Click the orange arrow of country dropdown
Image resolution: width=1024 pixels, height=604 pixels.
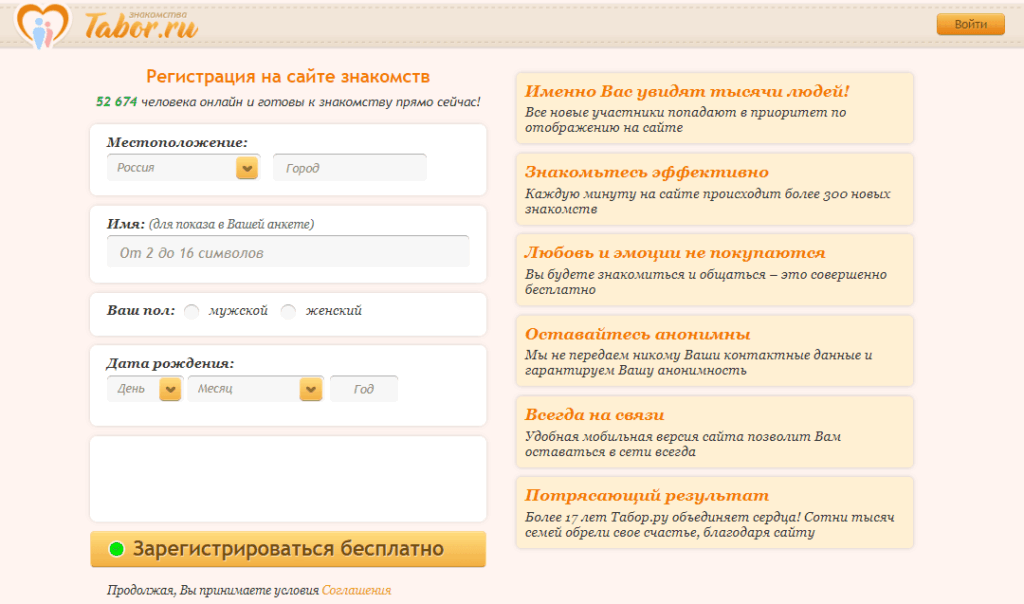(x=247, y=168)
